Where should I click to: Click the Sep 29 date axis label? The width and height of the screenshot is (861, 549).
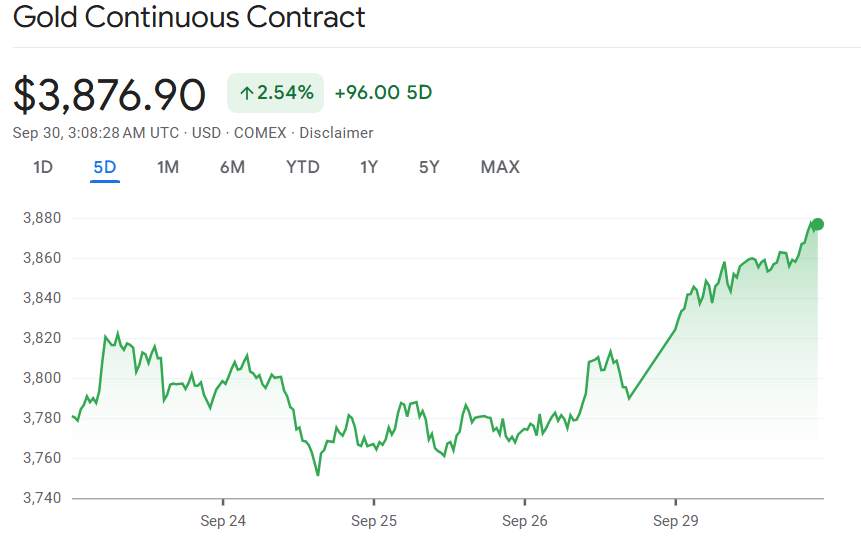tap(676, 521)
